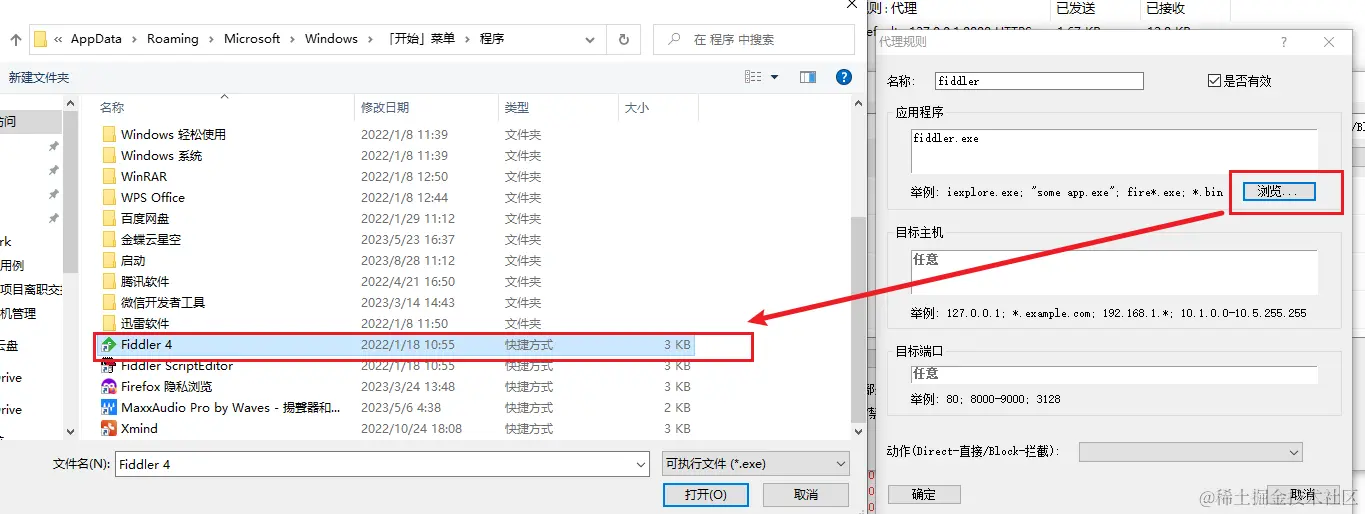
Task: Click the up-directory arrow in address bar
Action: tap(15, 40)
